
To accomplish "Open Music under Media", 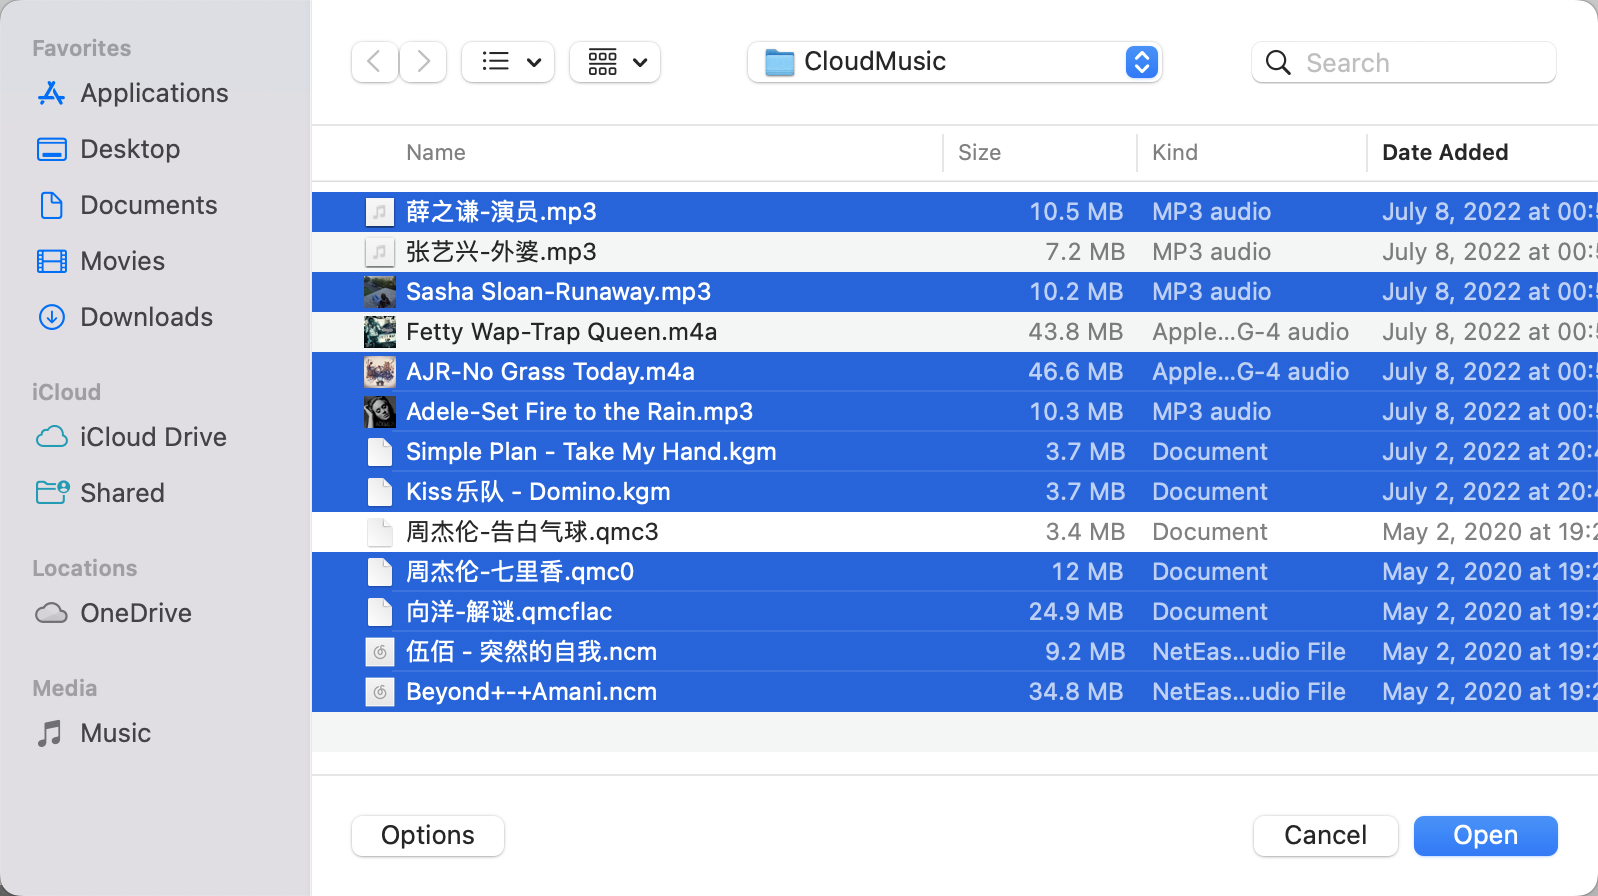I will [115, 733].
